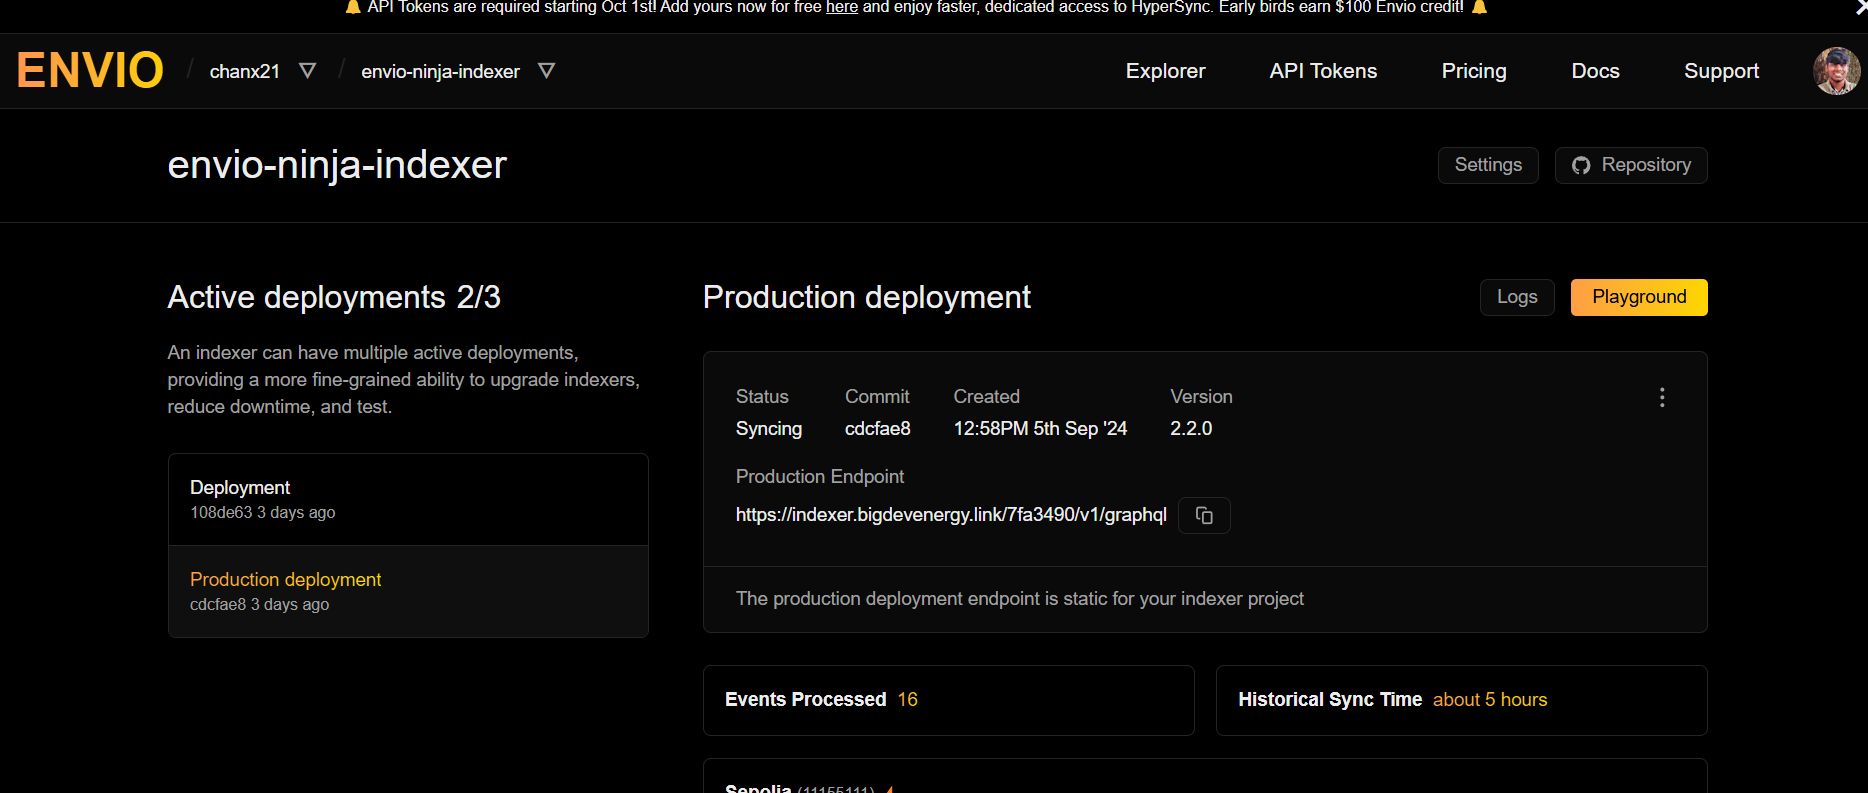Follow the 'here' link in the banner
The width and height of the screenshot is (1868, 793).
point(842,7)
